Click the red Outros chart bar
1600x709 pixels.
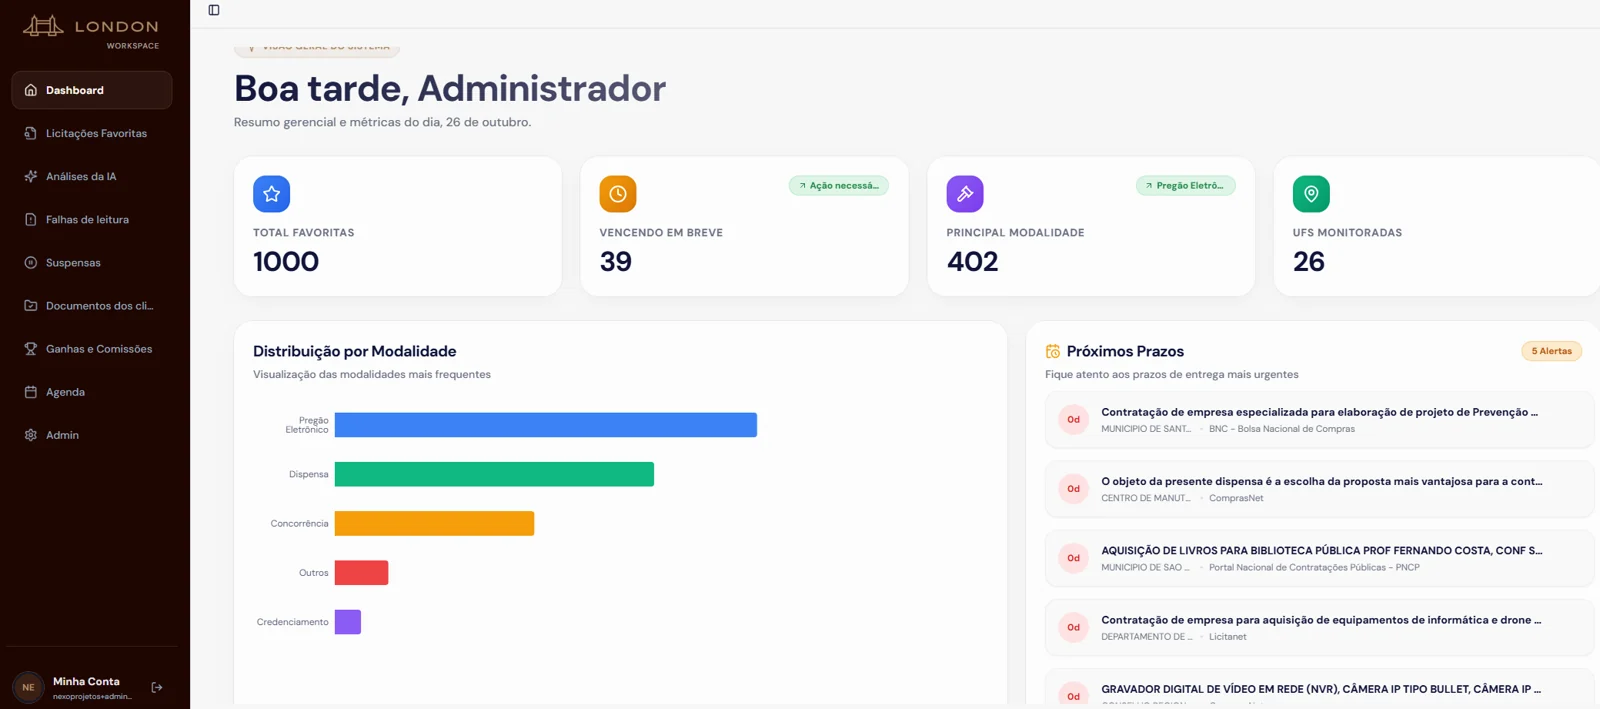361,573
